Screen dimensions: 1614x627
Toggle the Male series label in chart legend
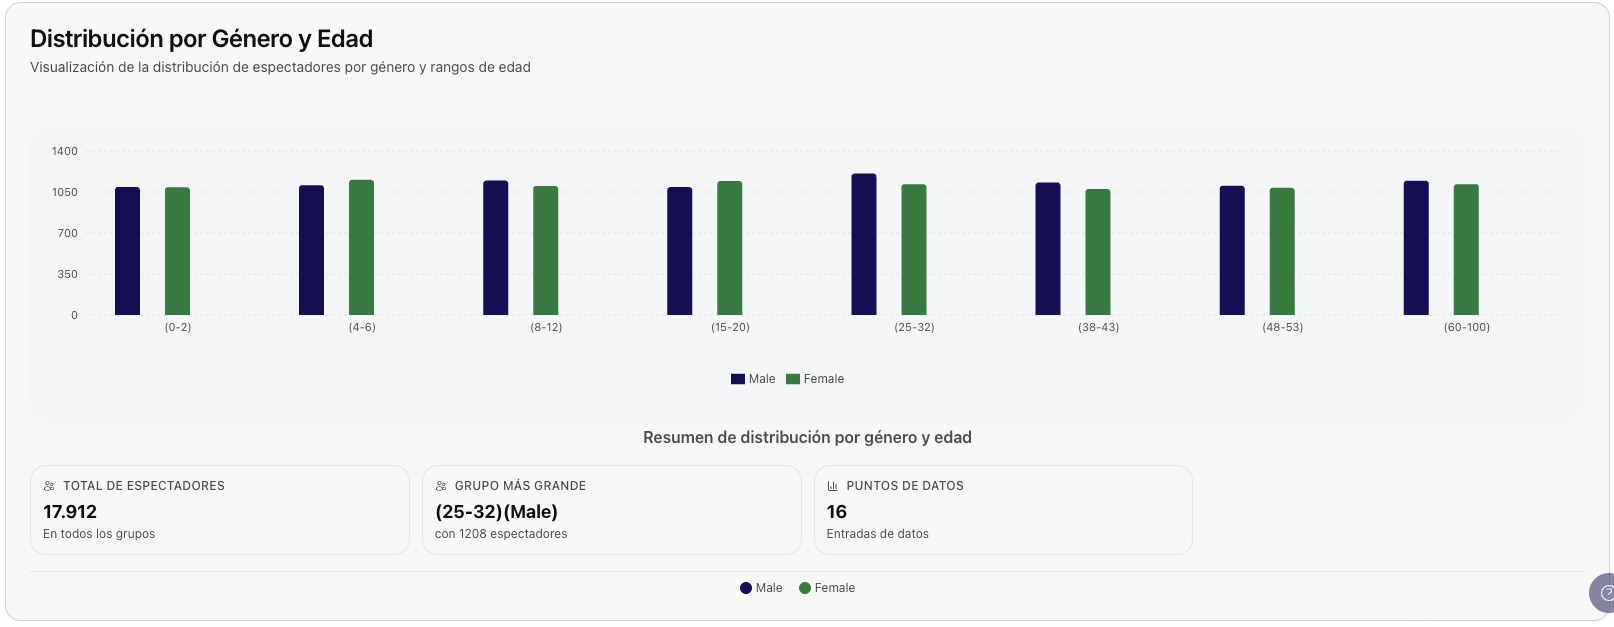(x=762, y=379)
